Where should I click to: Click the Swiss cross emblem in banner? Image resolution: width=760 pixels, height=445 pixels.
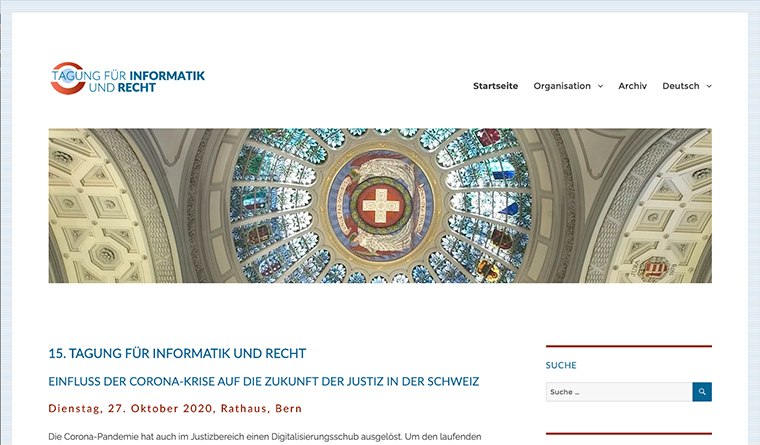pos(380,206)
